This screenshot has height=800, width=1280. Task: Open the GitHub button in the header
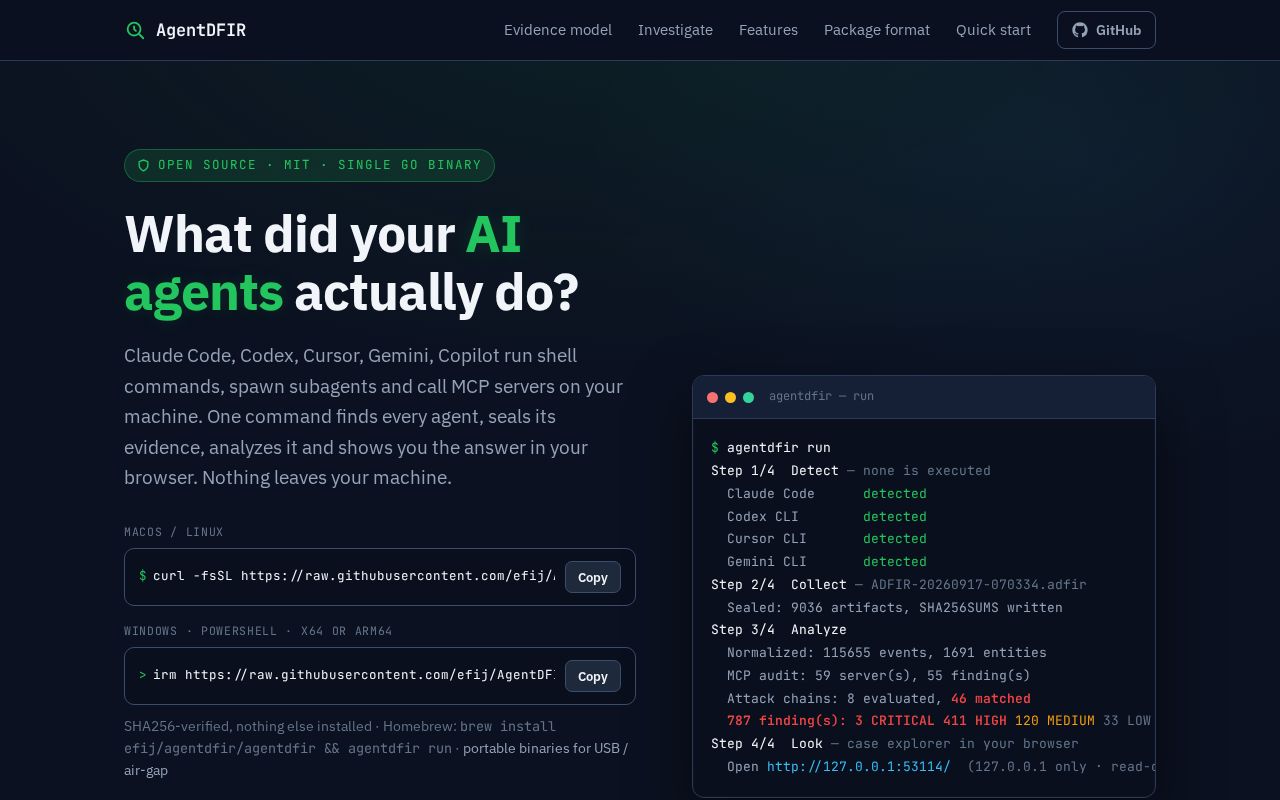click(x=1106, y=30)
